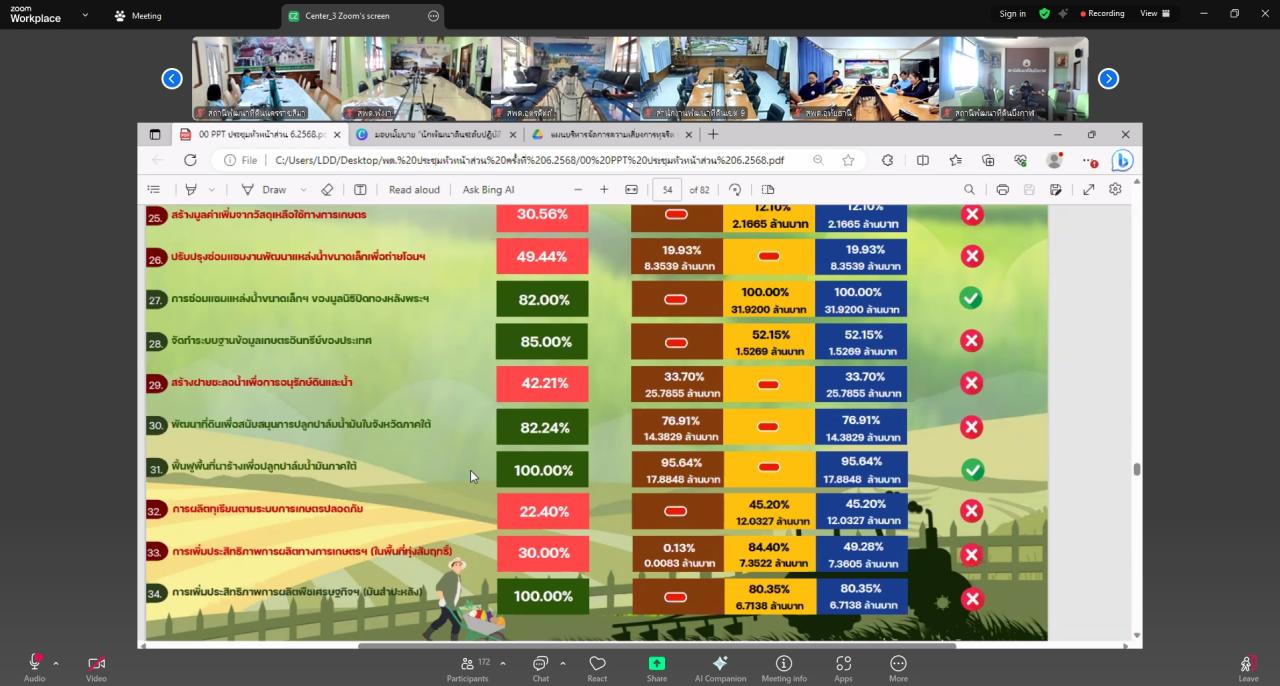Turn on the camera Video button
1280x686 pixels.
pos(96,664)
